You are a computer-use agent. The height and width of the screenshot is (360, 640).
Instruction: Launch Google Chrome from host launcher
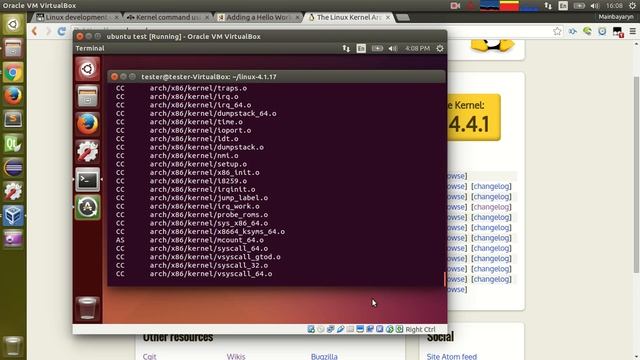13,73
